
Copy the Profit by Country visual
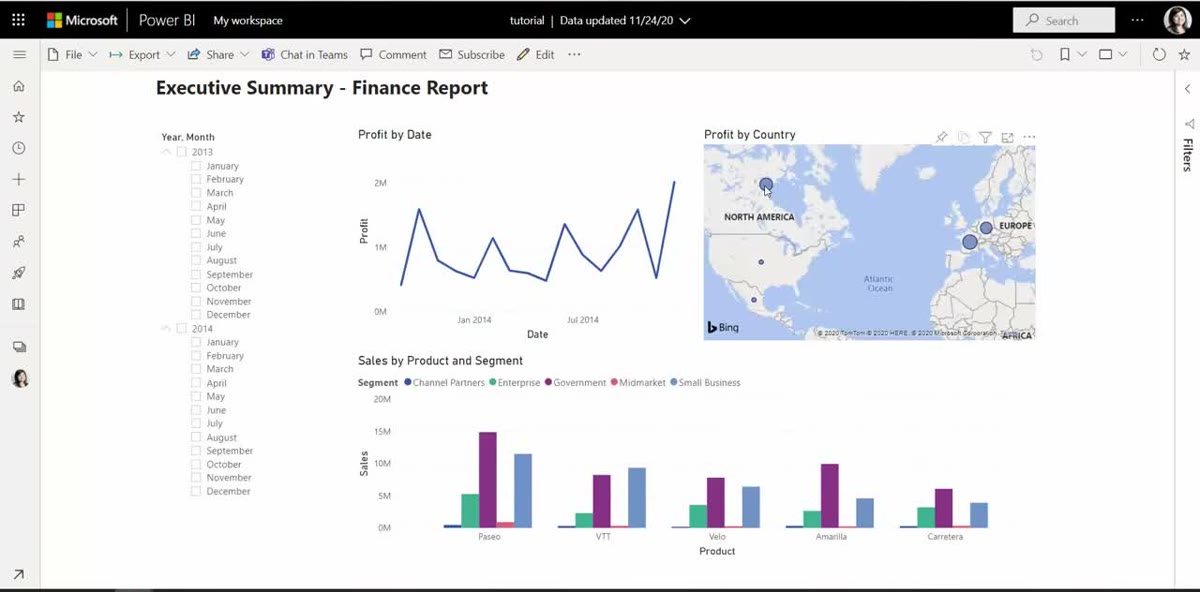click(x=964, y=137)
